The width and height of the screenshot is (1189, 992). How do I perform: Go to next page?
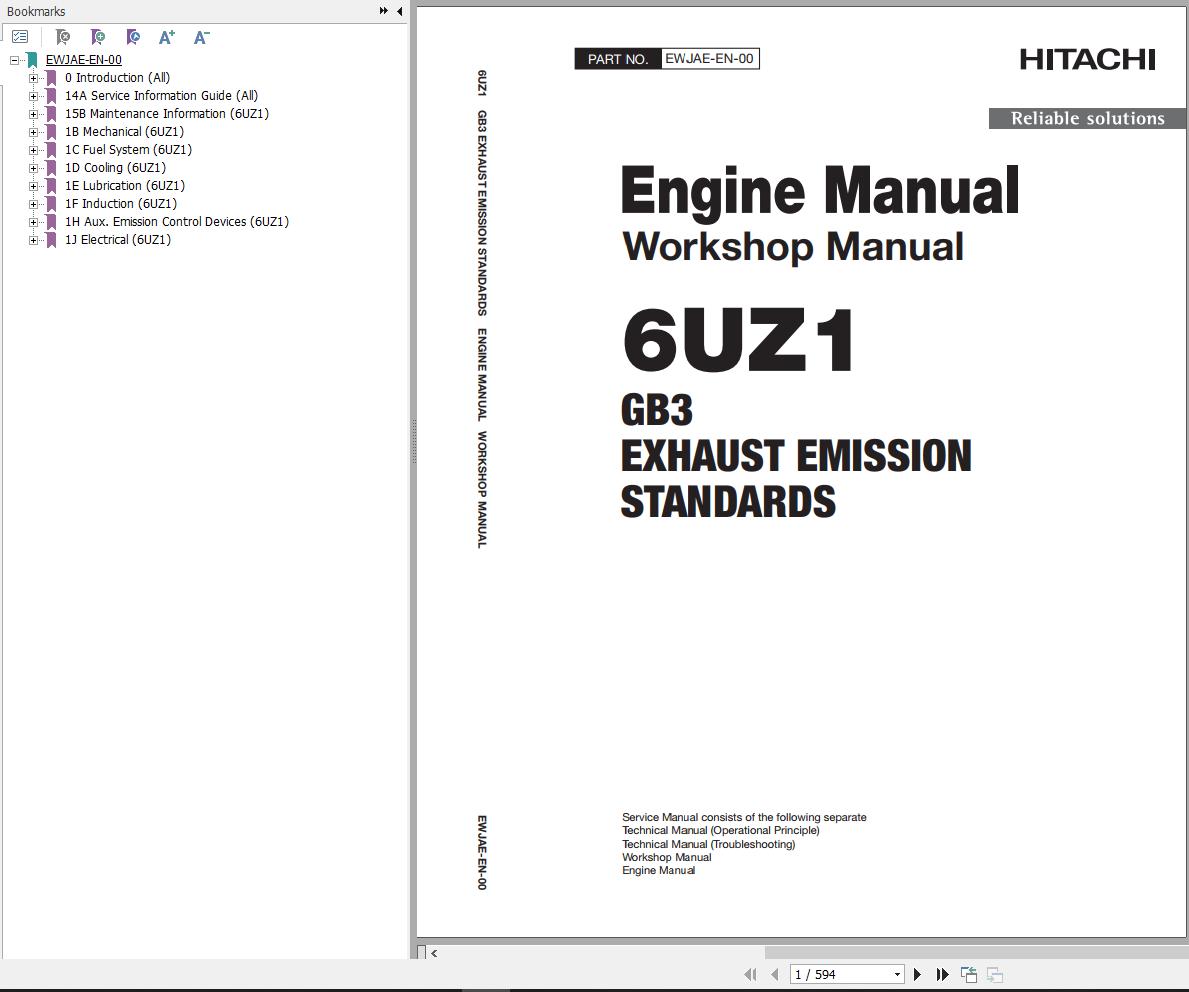918,975
